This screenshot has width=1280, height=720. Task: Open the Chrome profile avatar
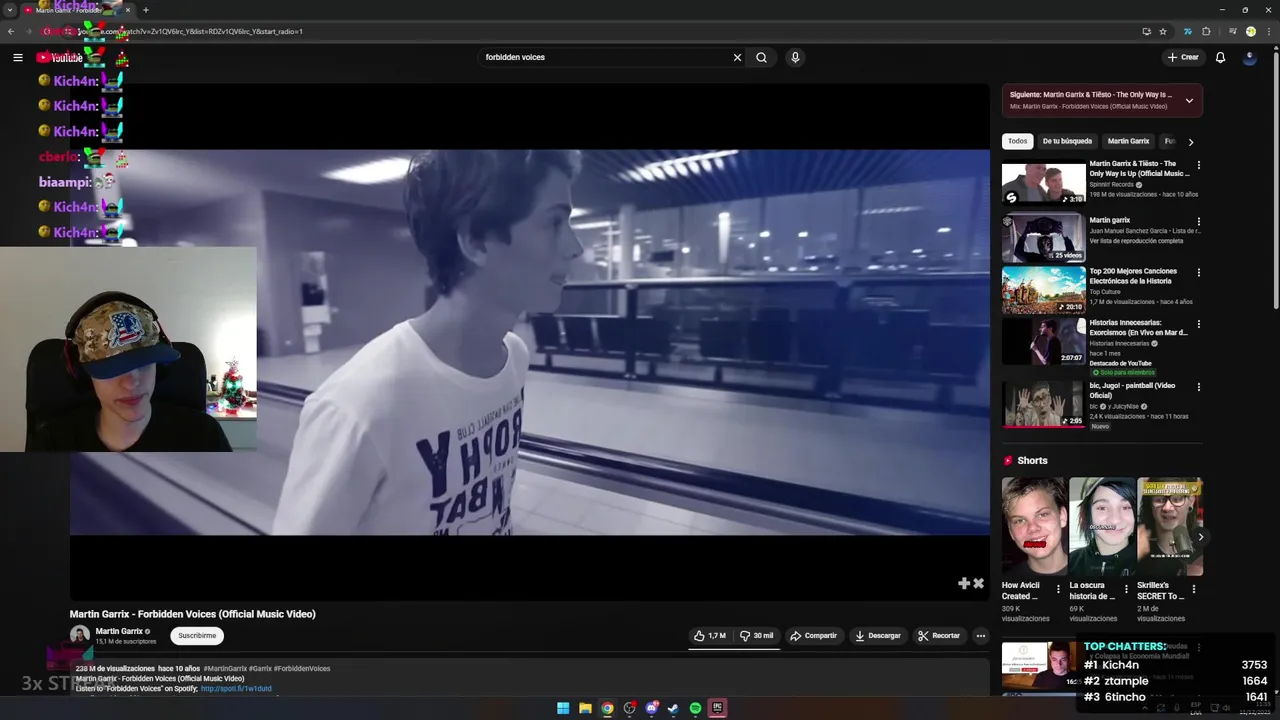(1250, 31)
